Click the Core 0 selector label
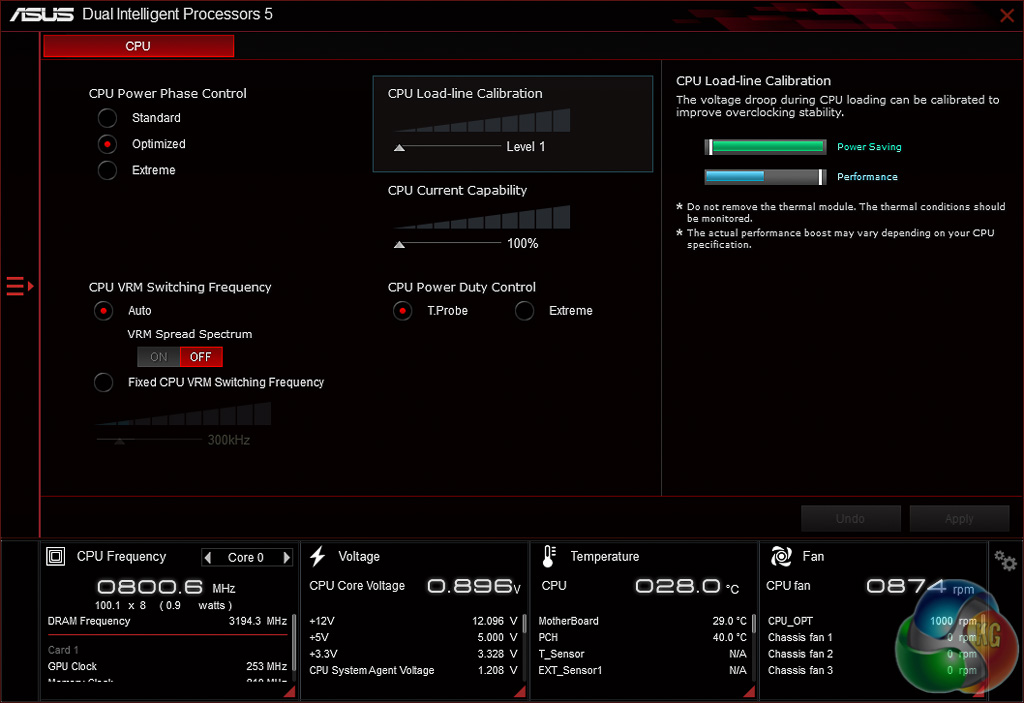Viewport: 1024px width, 703px height. (246, 557)
